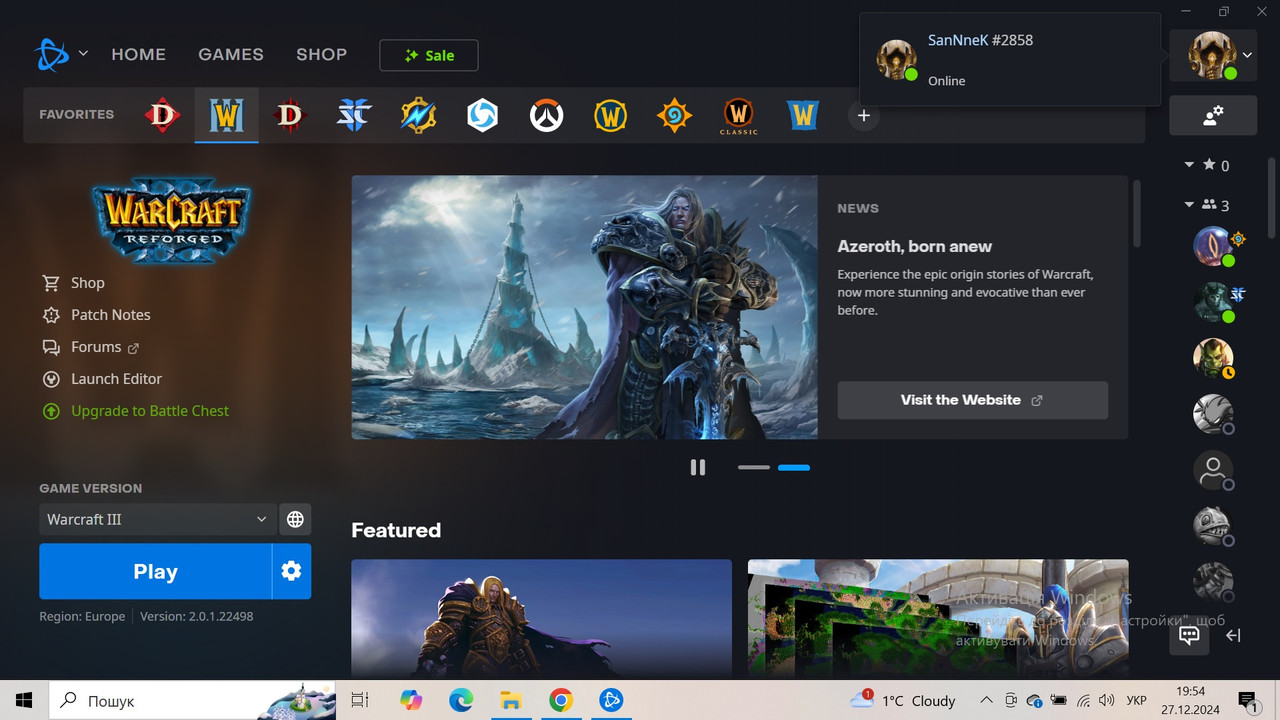Screen dimensions: 1280x720
Task: Open friend avatar playing Hearthstone
Action: tap(1213, 246)
